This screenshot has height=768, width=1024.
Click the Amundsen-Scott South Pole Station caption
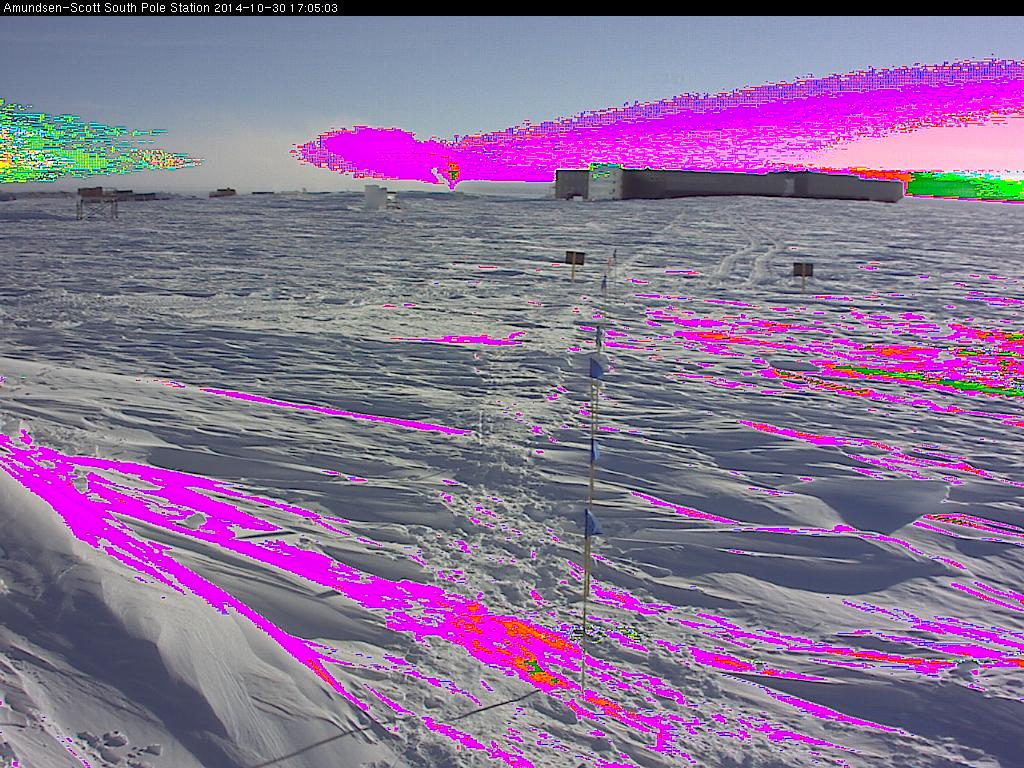tap(105, 8)
